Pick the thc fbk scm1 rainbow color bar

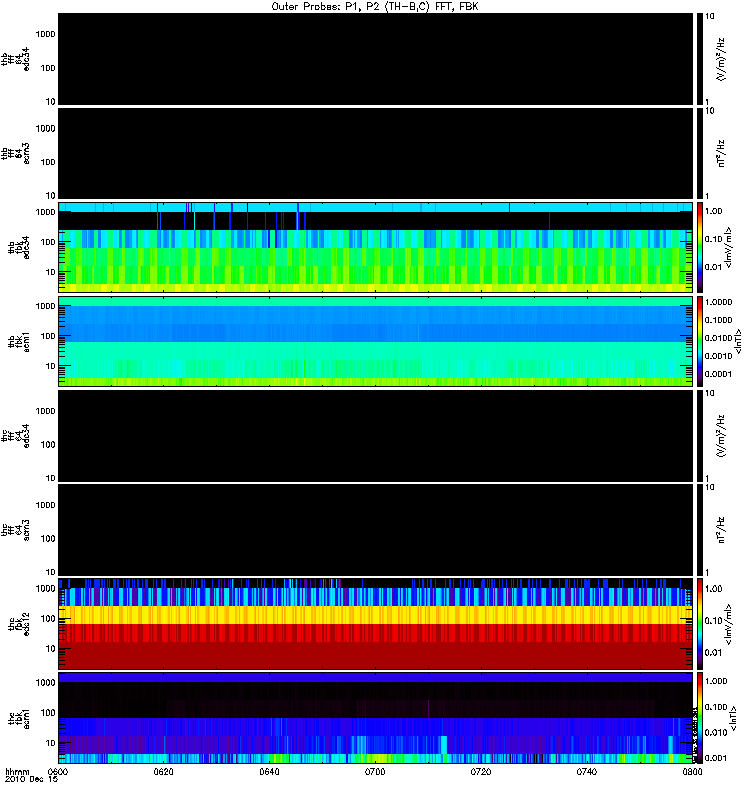(699, 718)
